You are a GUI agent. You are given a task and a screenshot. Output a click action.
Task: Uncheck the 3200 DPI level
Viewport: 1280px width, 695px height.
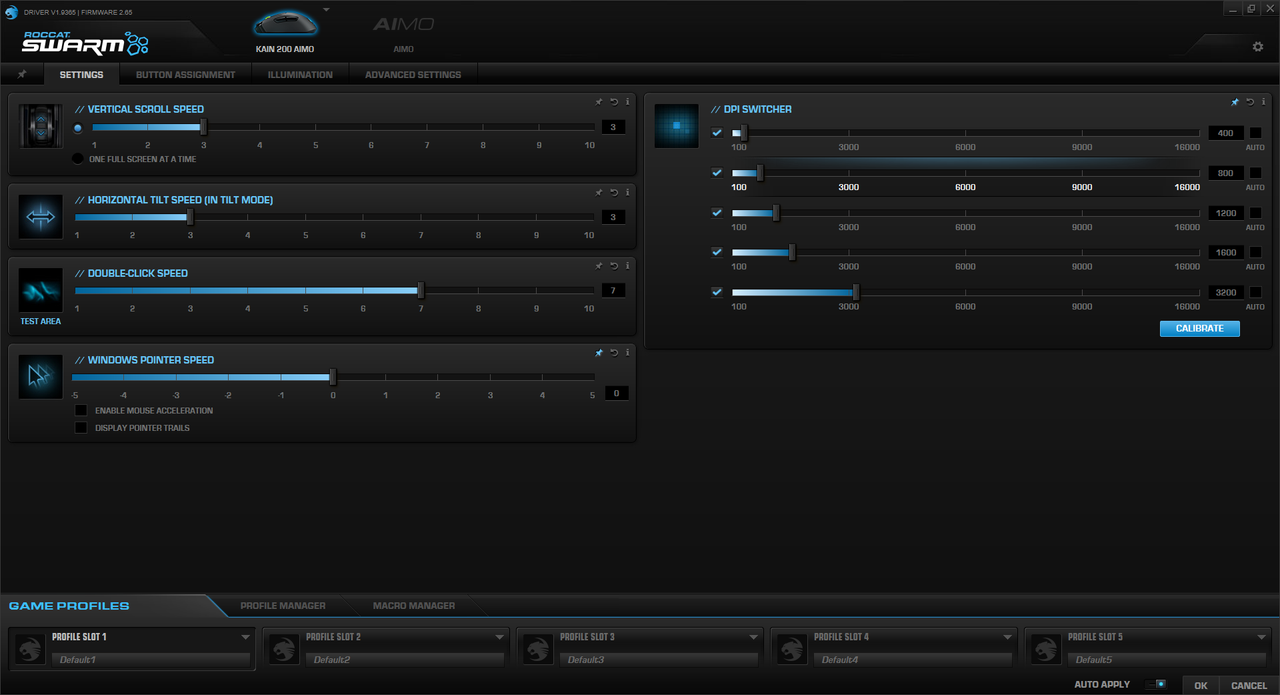(716, 292)
